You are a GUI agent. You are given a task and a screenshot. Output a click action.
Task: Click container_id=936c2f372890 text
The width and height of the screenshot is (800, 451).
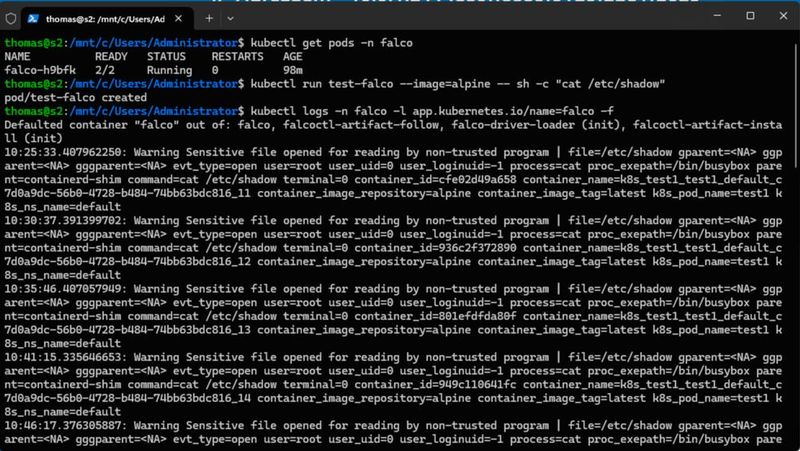pos(435,248)
